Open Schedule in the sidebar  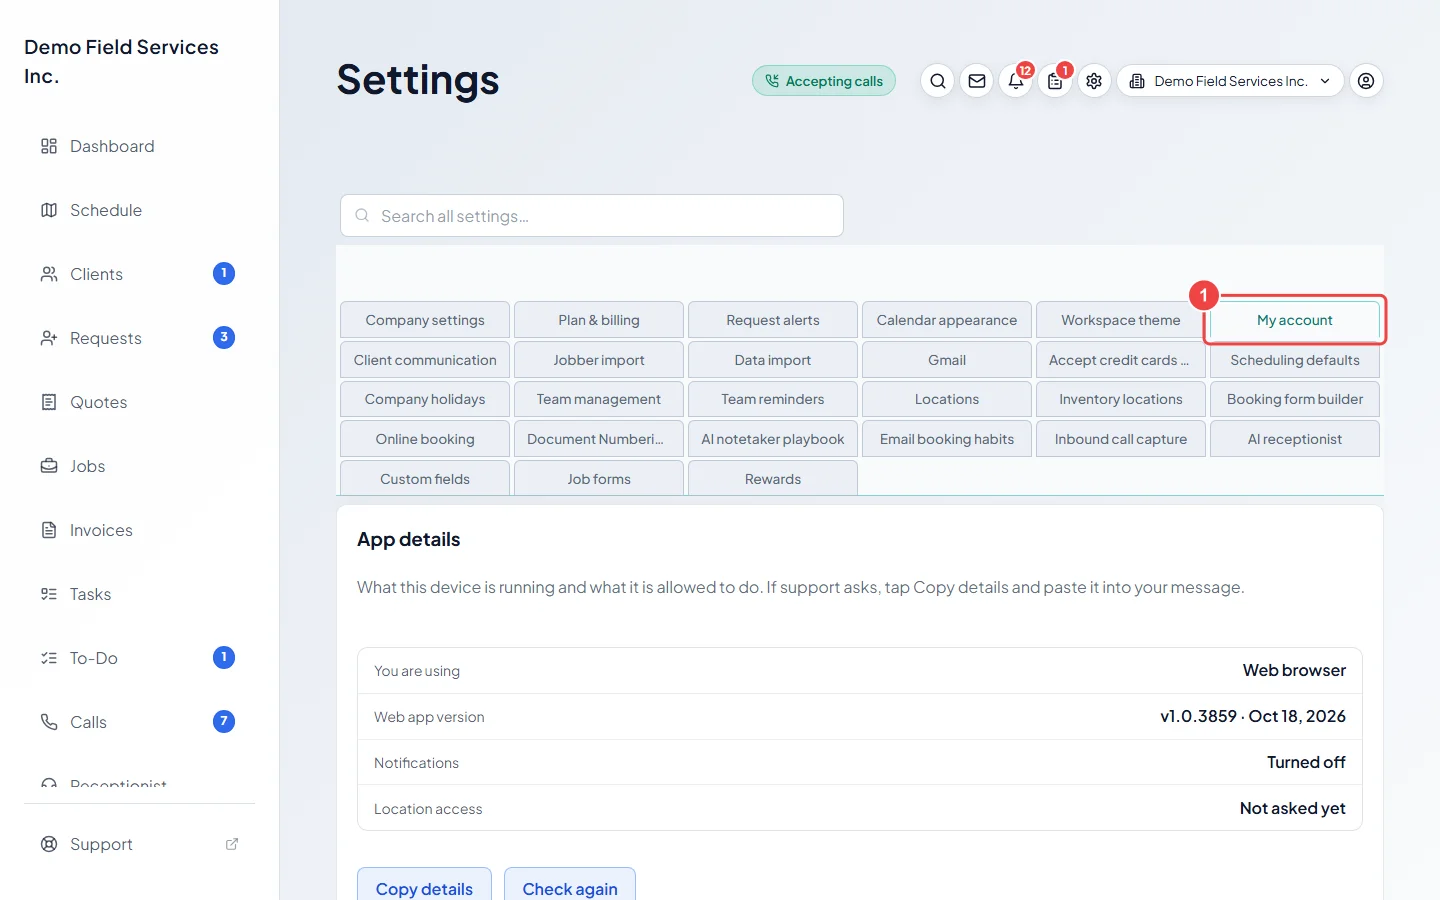pyautogui.click(x=139, y=210)
